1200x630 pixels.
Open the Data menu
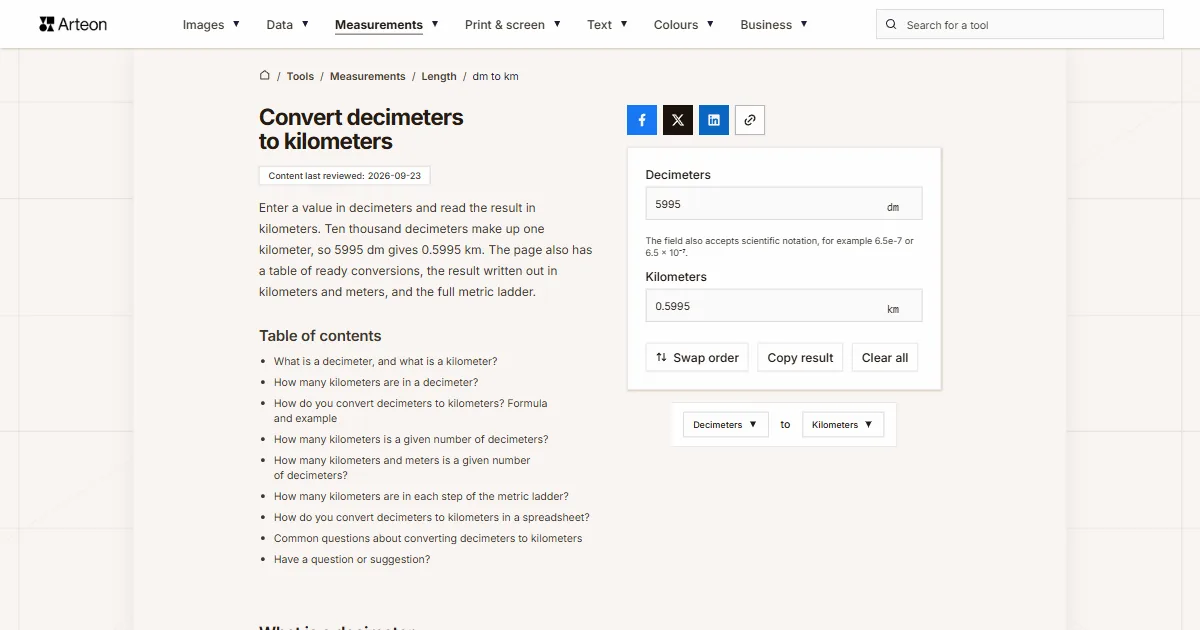[x=287, y=25]
